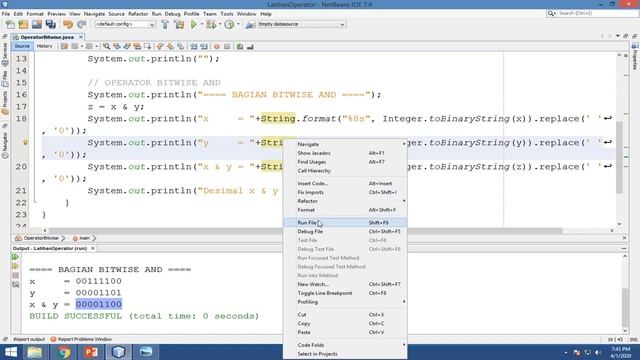640x360 pixels.
Task: Open the Tools menu
Action: [x=227, y=14]
